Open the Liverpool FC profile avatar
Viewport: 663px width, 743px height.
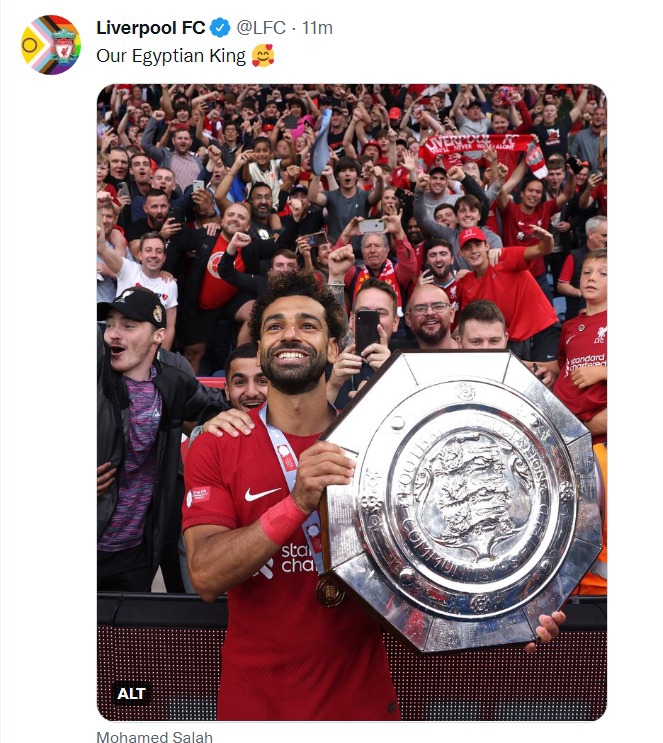pyautogui.click(x=51, y=45)
